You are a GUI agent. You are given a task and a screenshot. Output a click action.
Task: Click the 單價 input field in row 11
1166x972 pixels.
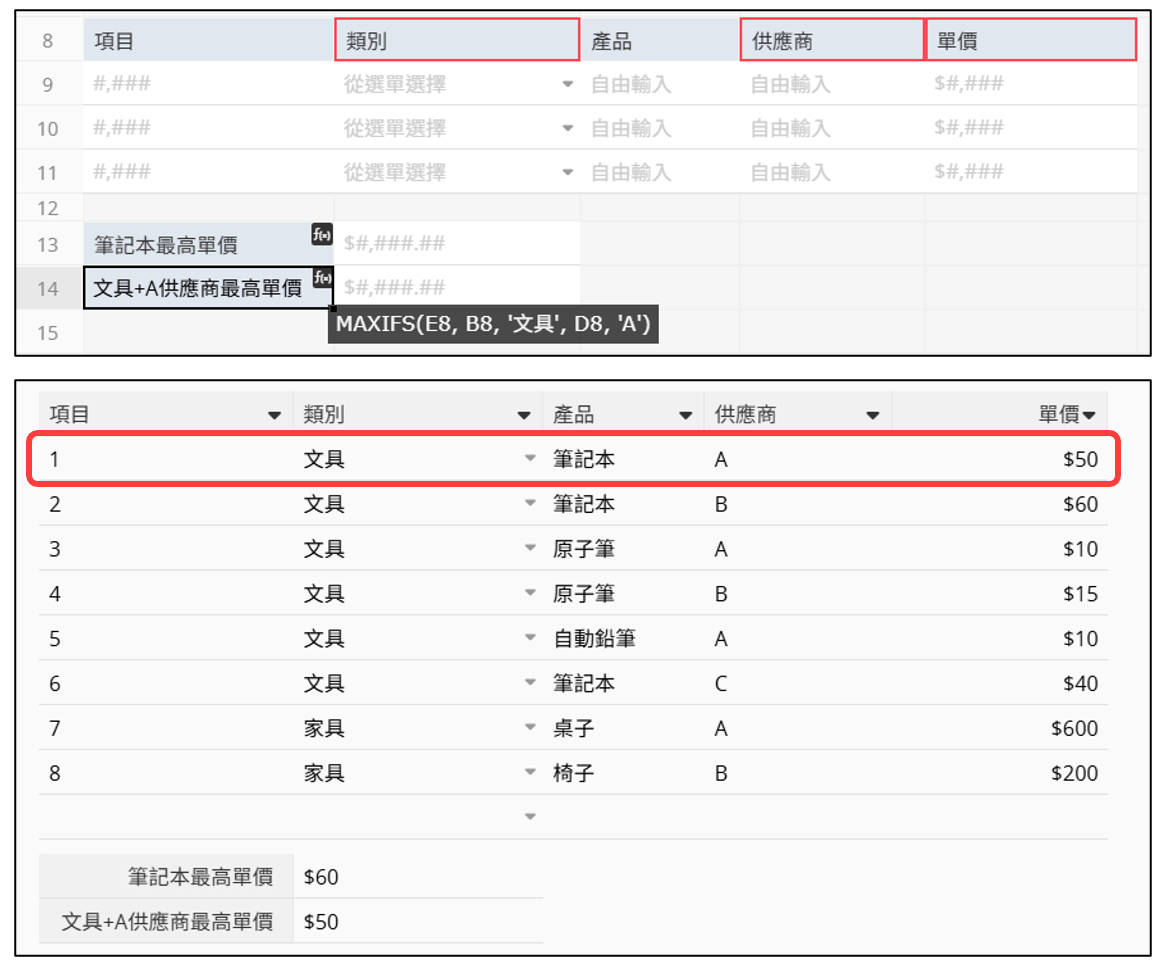[1030, 172]
